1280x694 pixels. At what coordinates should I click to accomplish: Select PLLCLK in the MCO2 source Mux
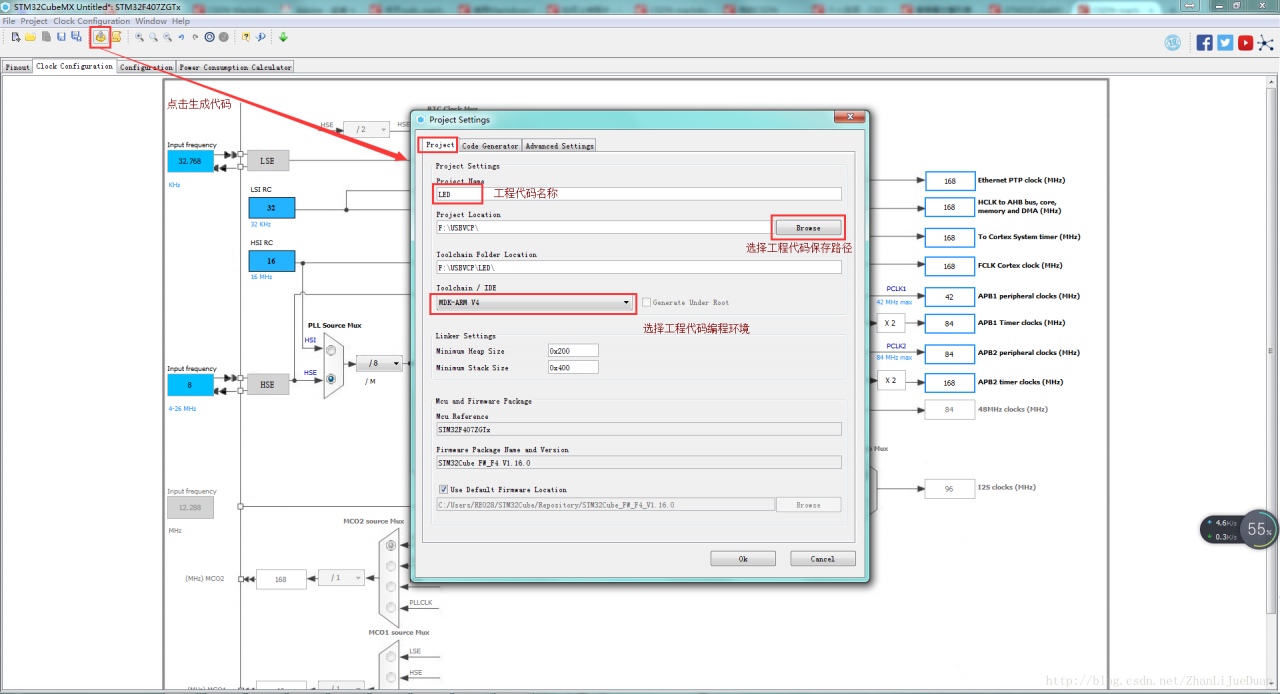click(x=390, y=607)
